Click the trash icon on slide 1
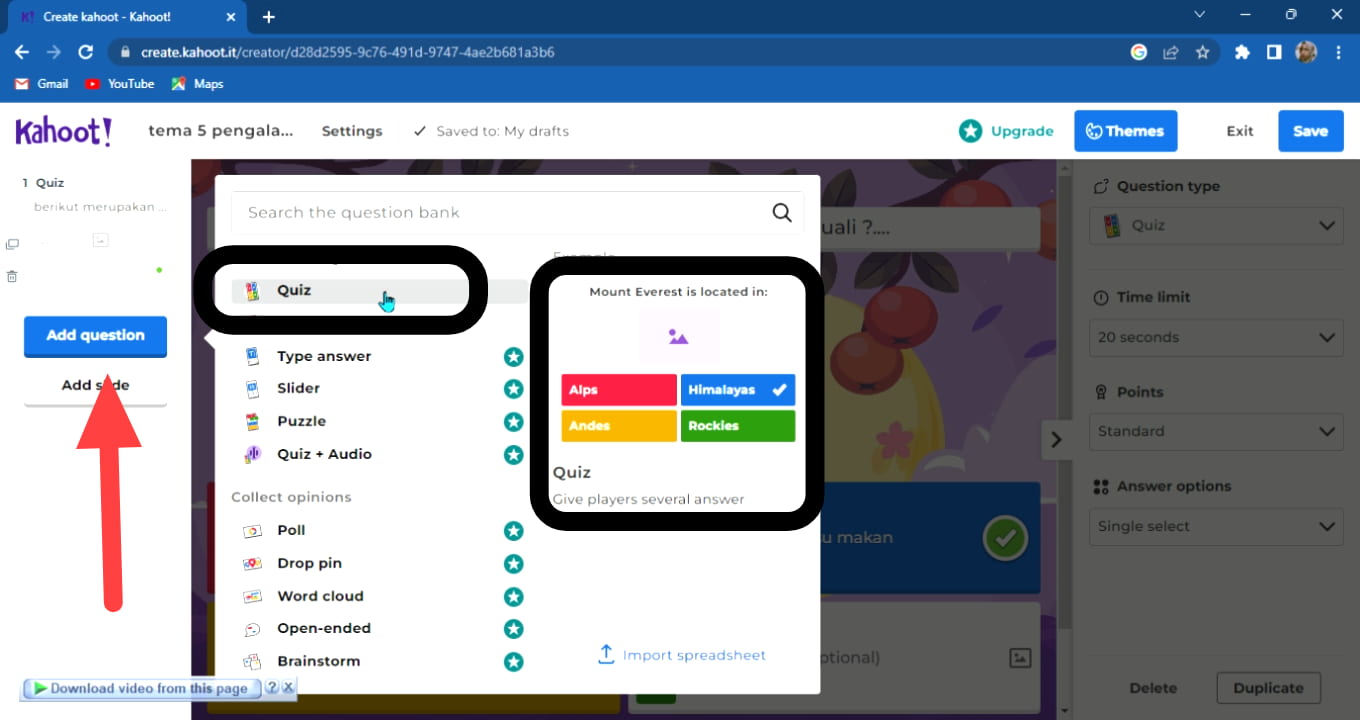 12,276
